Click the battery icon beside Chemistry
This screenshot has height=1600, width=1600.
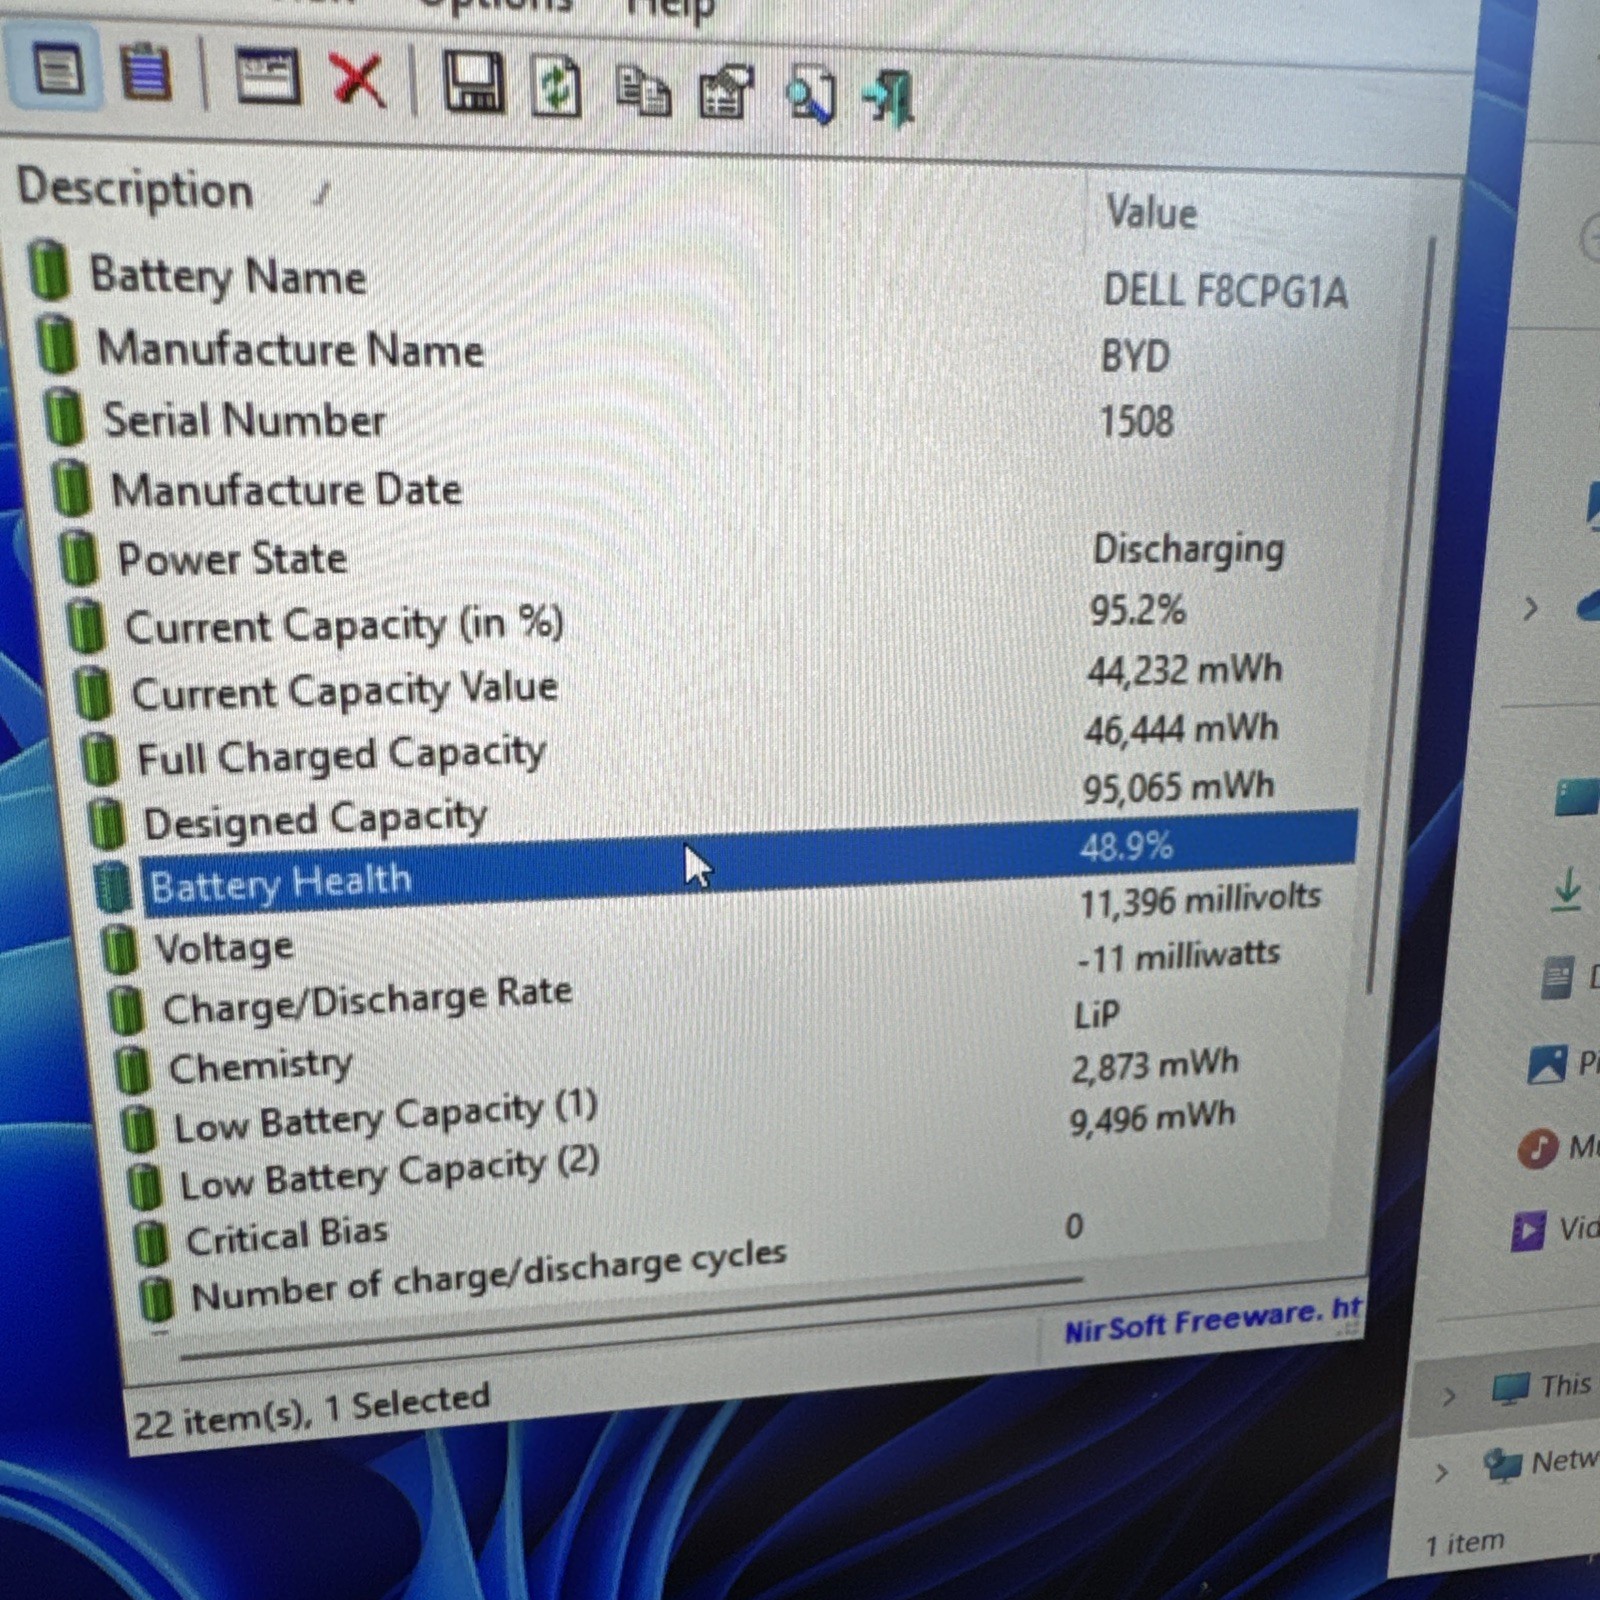(x=131, y=1069)
